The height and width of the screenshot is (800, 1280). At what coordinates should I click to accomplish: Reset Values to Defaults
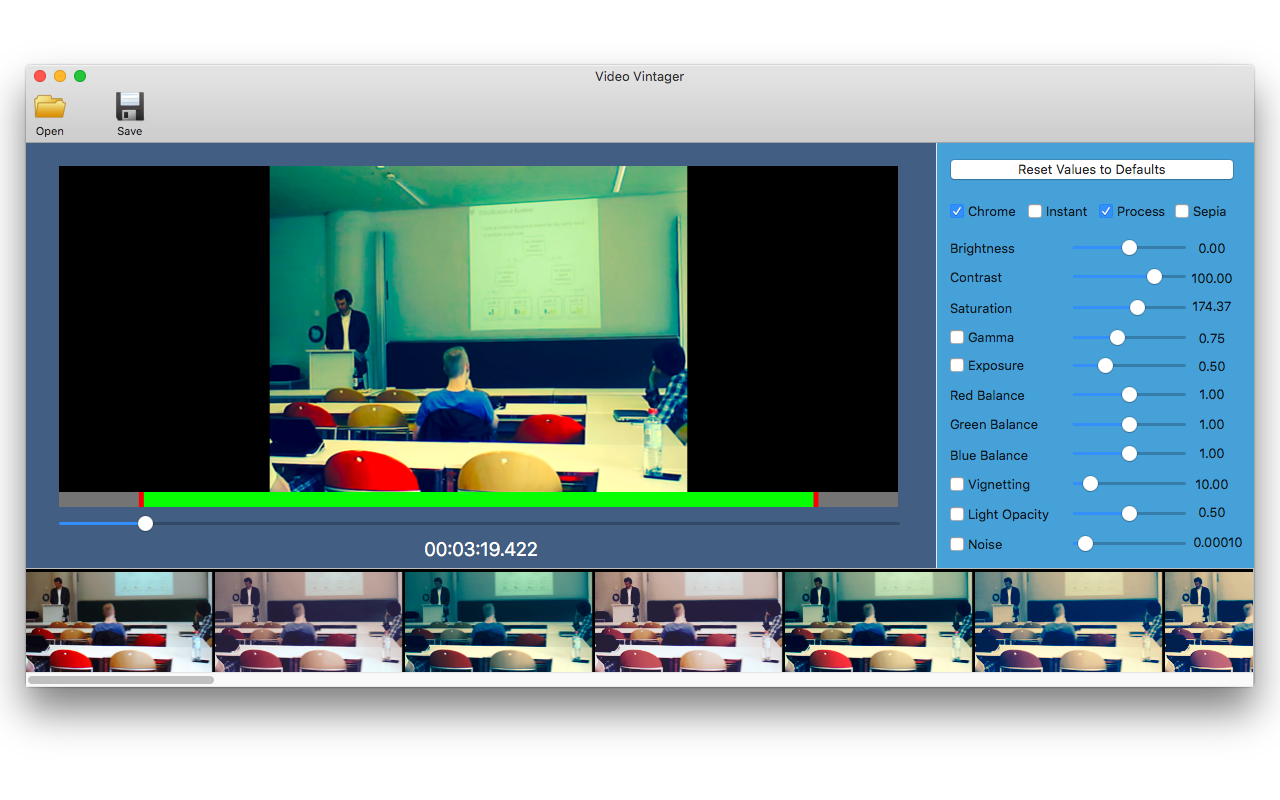coord(1092,169)
